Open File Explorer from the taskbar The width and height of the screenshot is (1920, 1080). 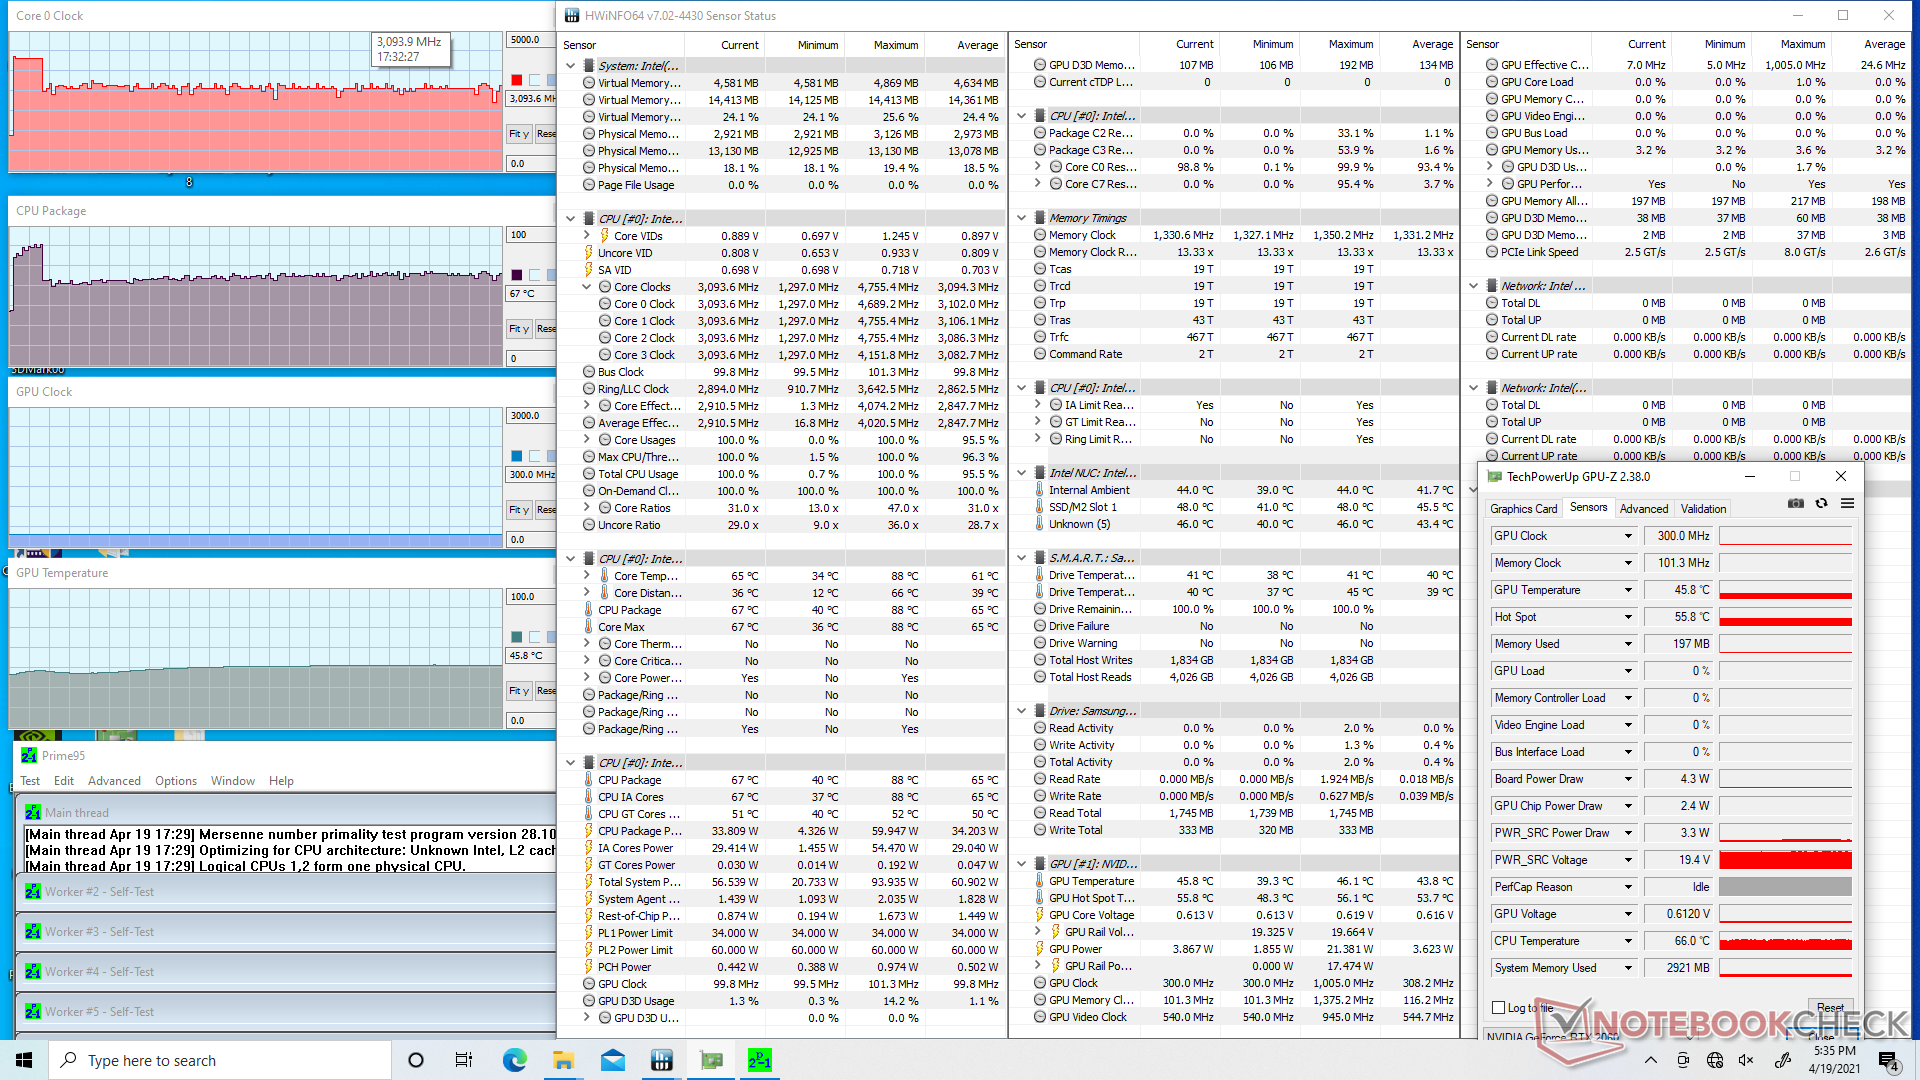(563, 1060)
